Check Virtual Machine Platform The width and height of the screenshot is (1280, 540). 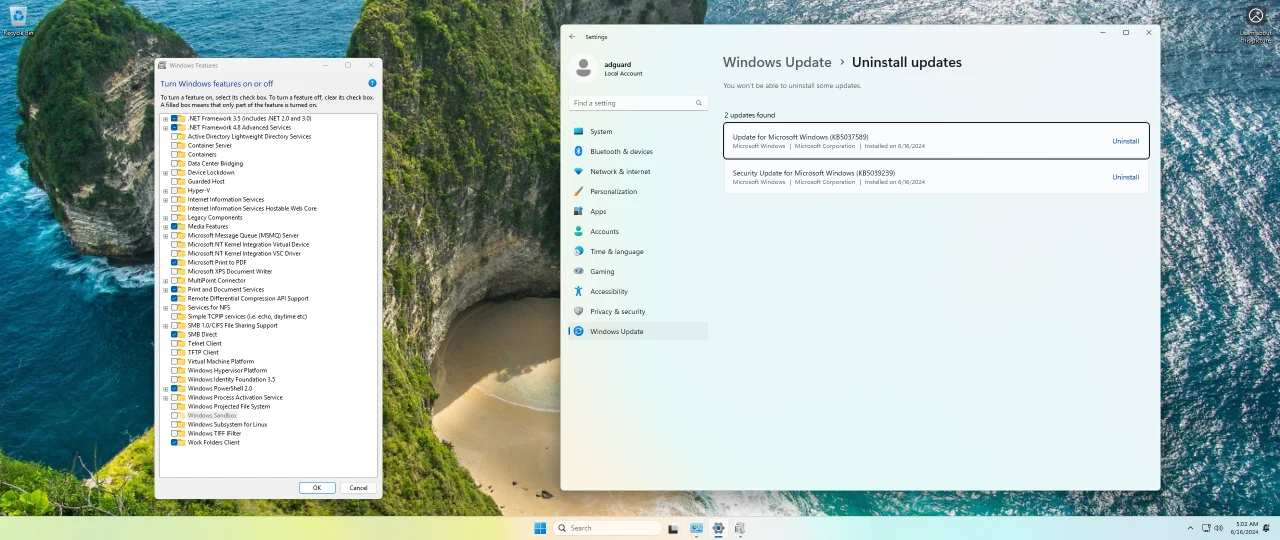tap(174, 362)
